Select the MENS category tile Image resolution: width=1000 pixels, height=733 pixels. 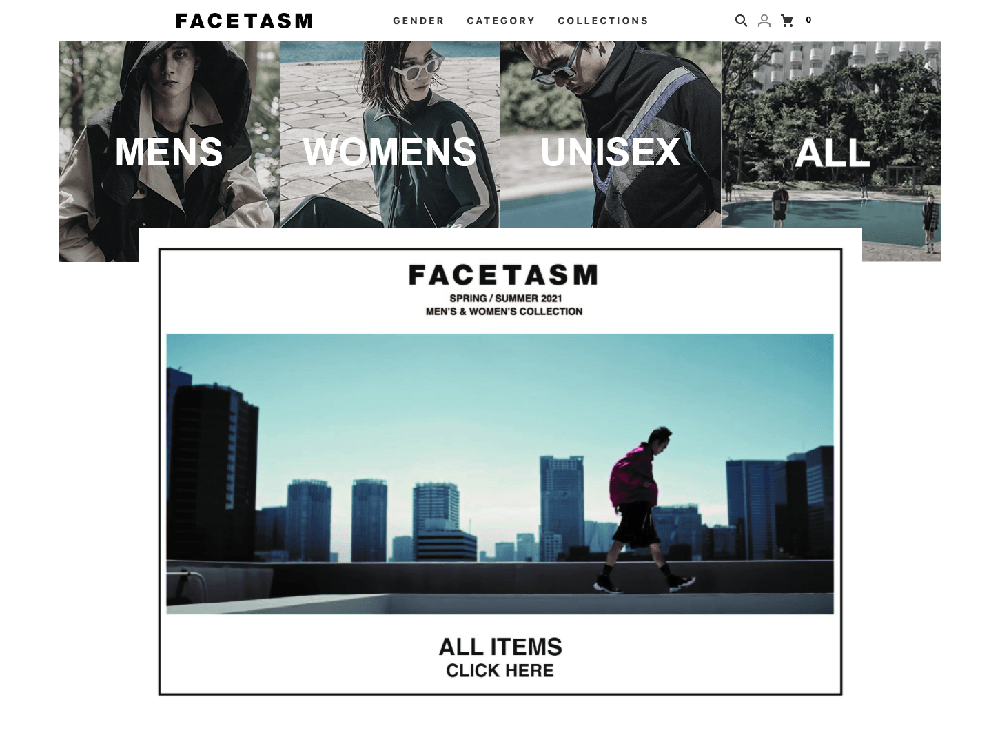[169, 151]
